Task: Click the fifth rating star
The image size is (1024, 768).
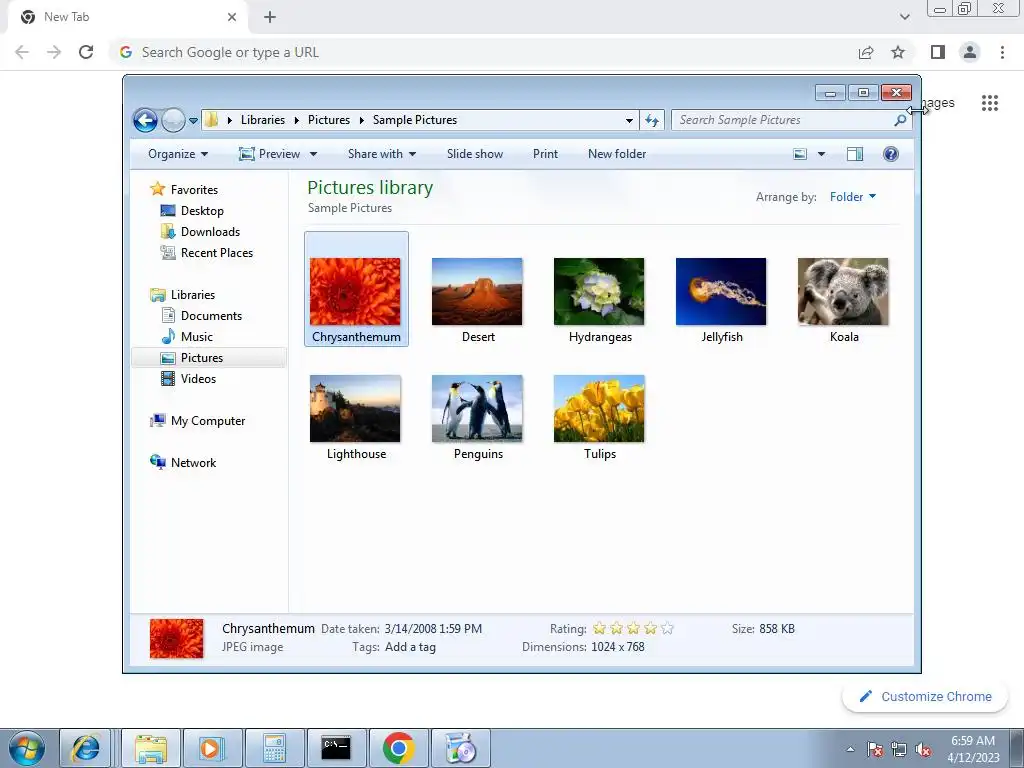Action: (x=667, y=628)
